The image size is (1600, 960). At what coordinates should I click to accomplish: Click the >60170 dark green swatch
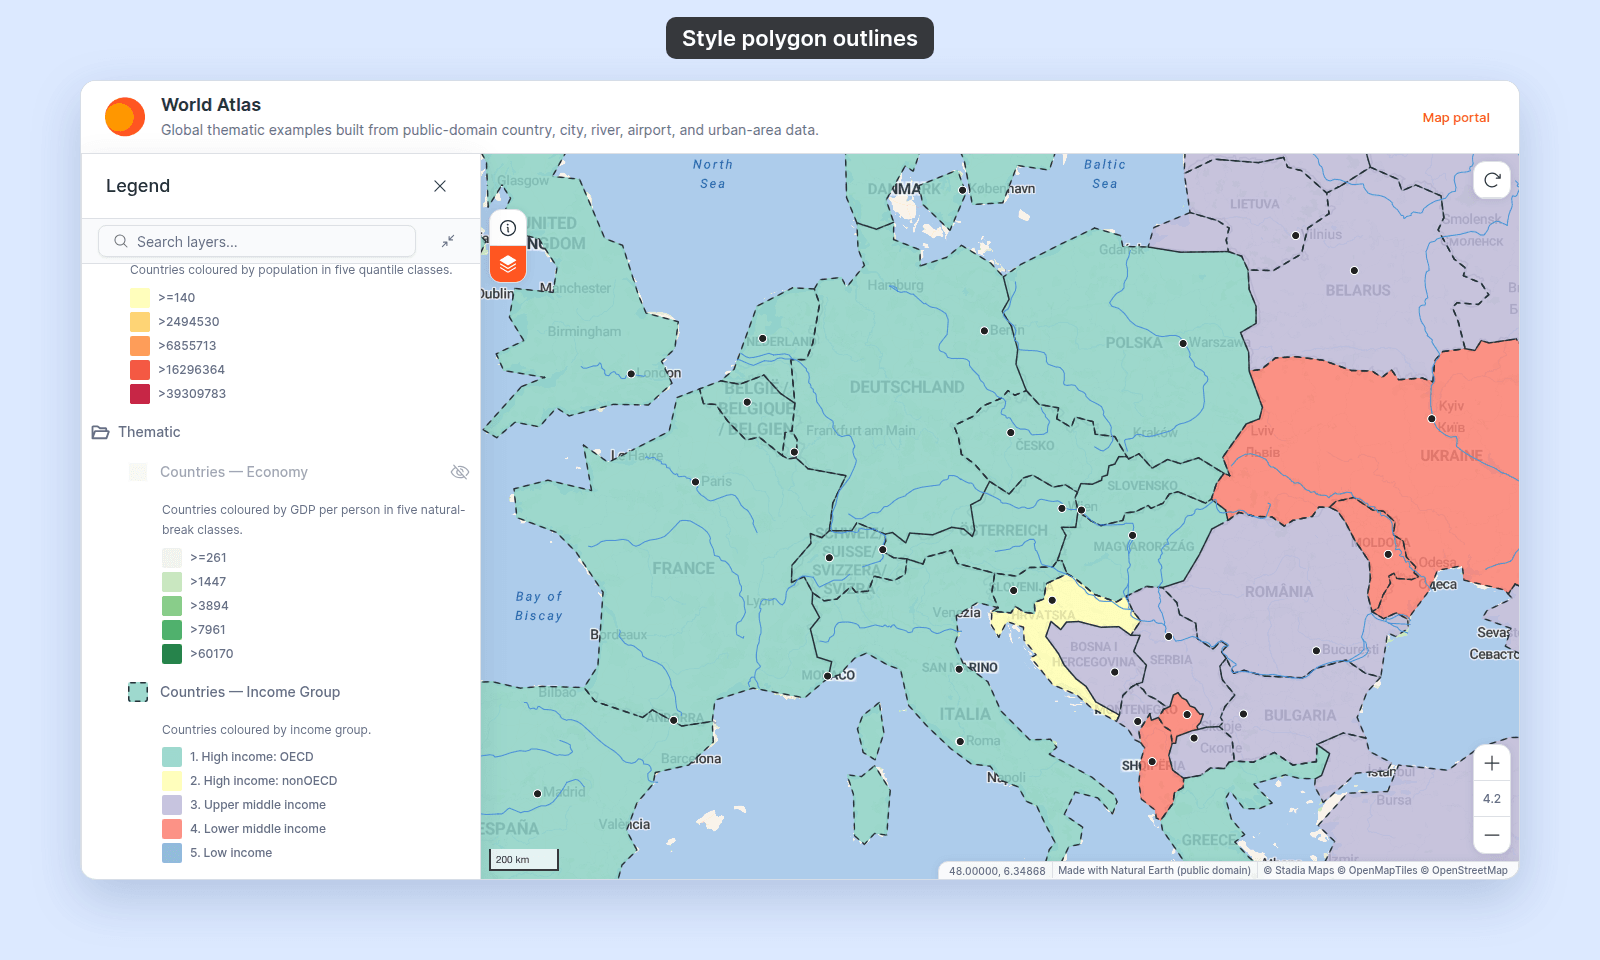point(172,654)
